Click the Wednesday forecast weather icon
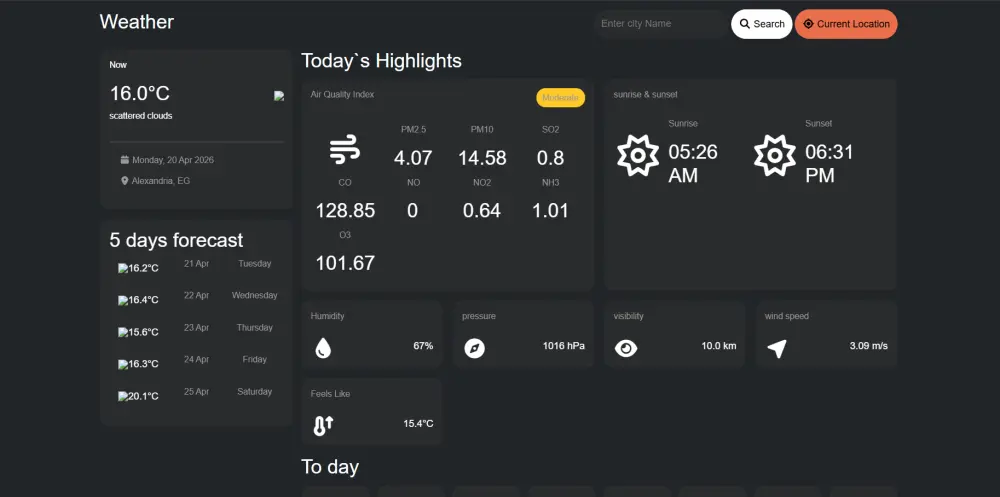The height and width of the screenshot is (497, 1000). 123,300
